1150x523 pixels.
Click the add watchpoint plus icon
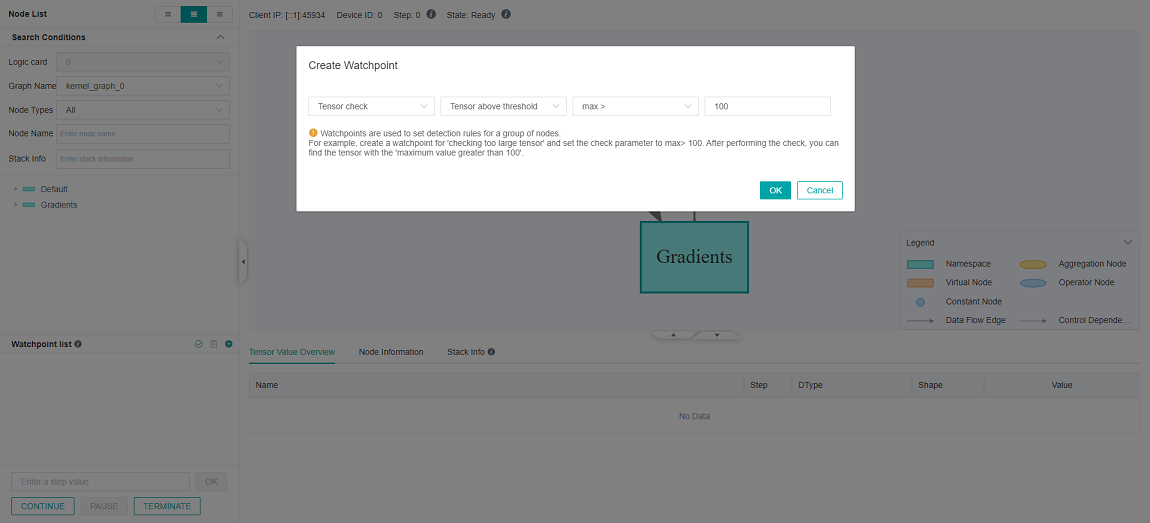point(228,344)
